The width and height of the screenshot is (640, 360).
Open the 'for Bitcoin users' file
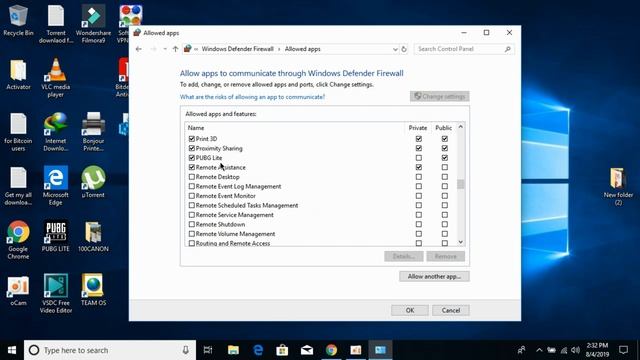point(18,131)
